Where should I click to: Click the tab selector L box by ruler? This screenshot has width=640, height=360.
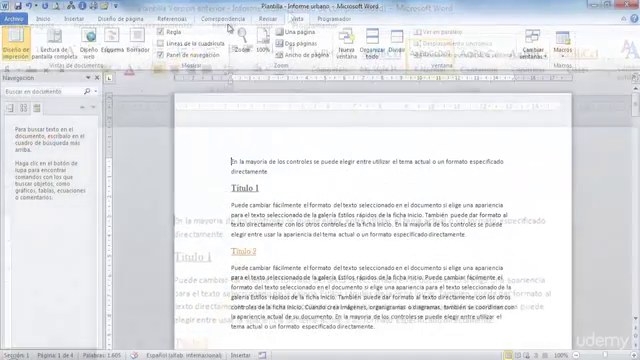[109, 78]
